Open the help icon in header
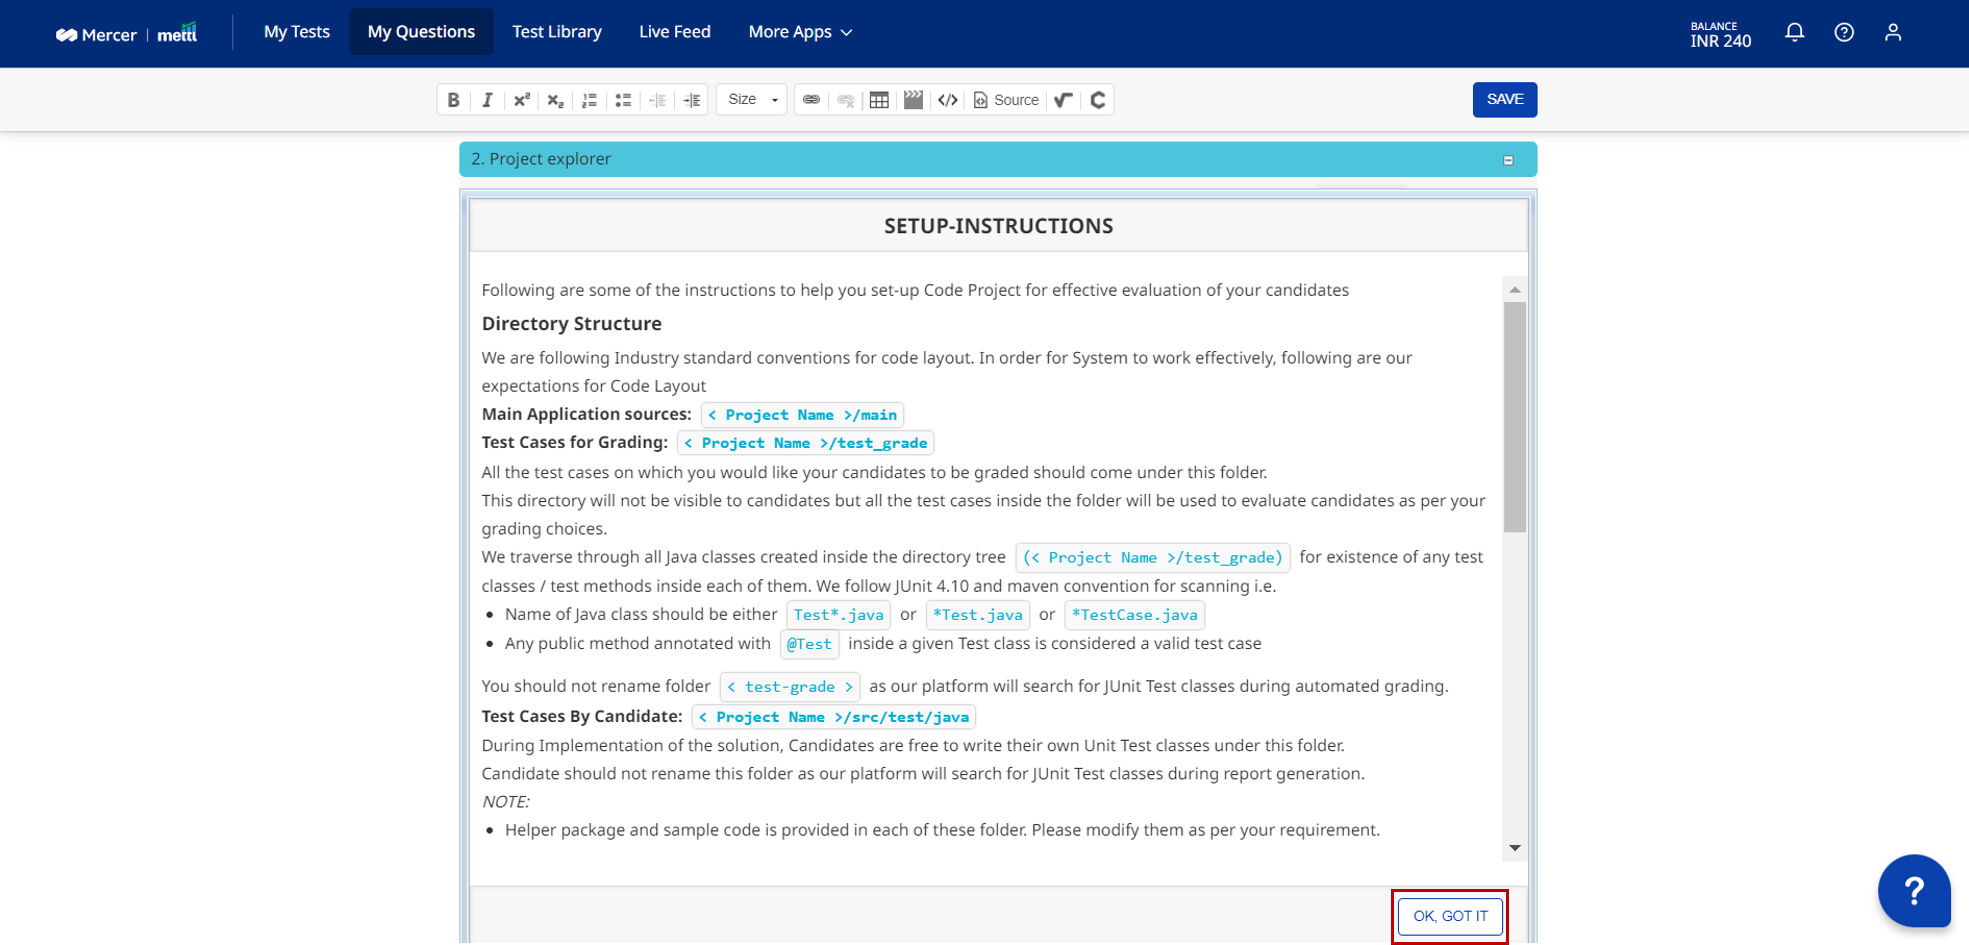 [1844, 33]
